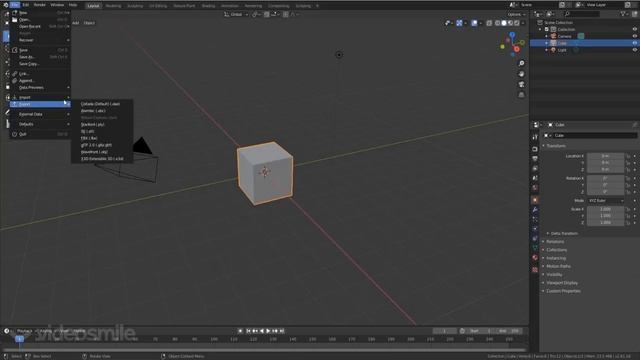Toggle camera view icon in viewport
This screenshot has height=360, width=640.
pyautogui.click(x=521, y=84)
